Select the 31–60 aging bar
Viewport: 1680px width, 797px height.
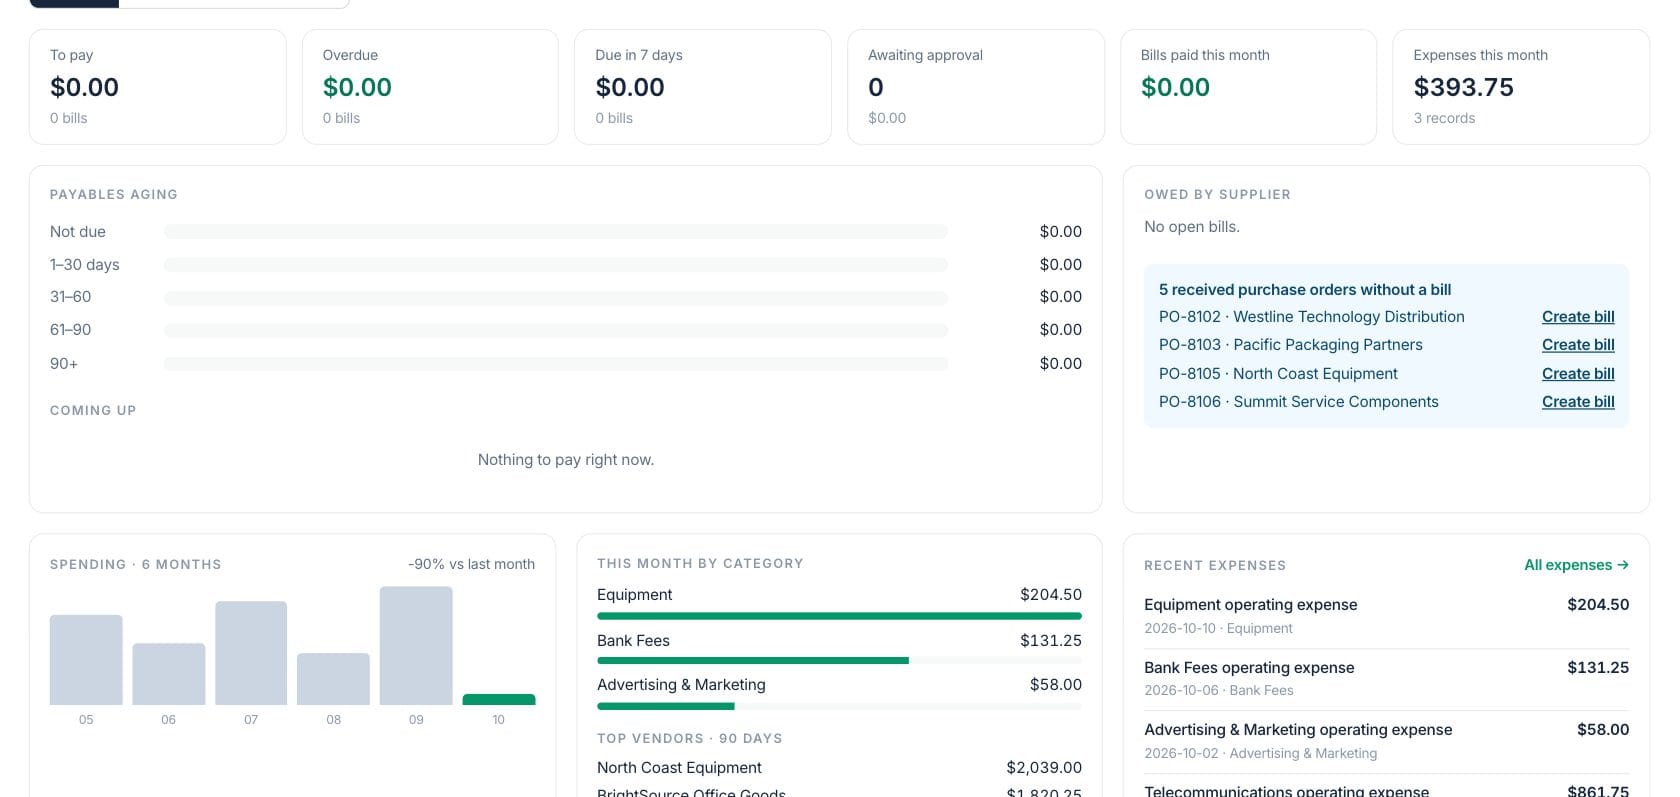point(555,297)
